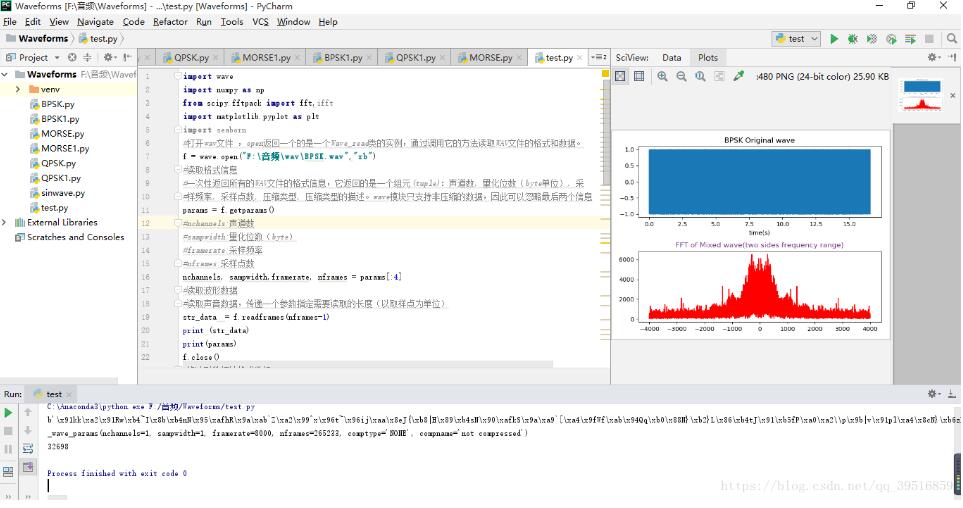Toggle chessboard transparency in SciView

620,76
